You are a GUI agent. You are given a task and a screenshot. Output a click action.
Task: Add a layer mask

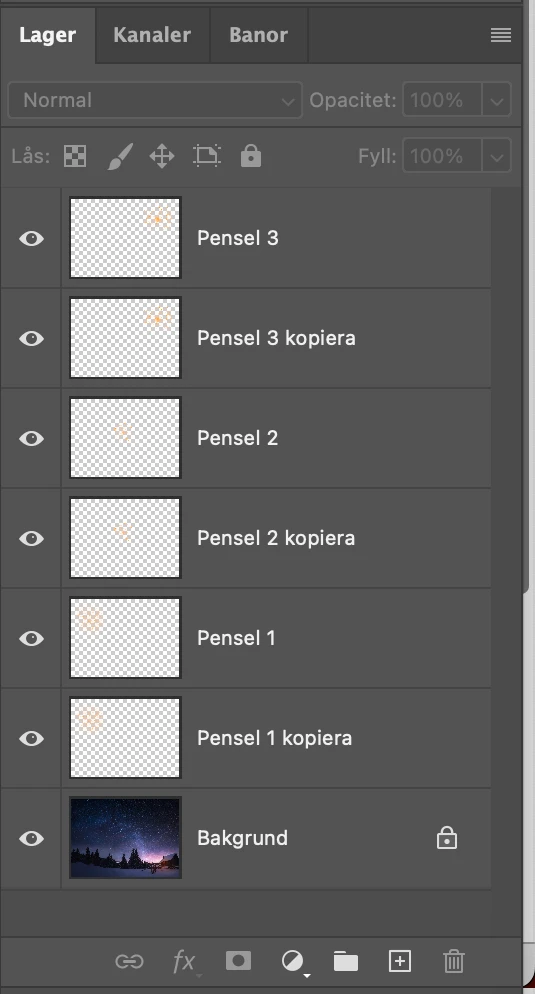[x=238, y=961]
